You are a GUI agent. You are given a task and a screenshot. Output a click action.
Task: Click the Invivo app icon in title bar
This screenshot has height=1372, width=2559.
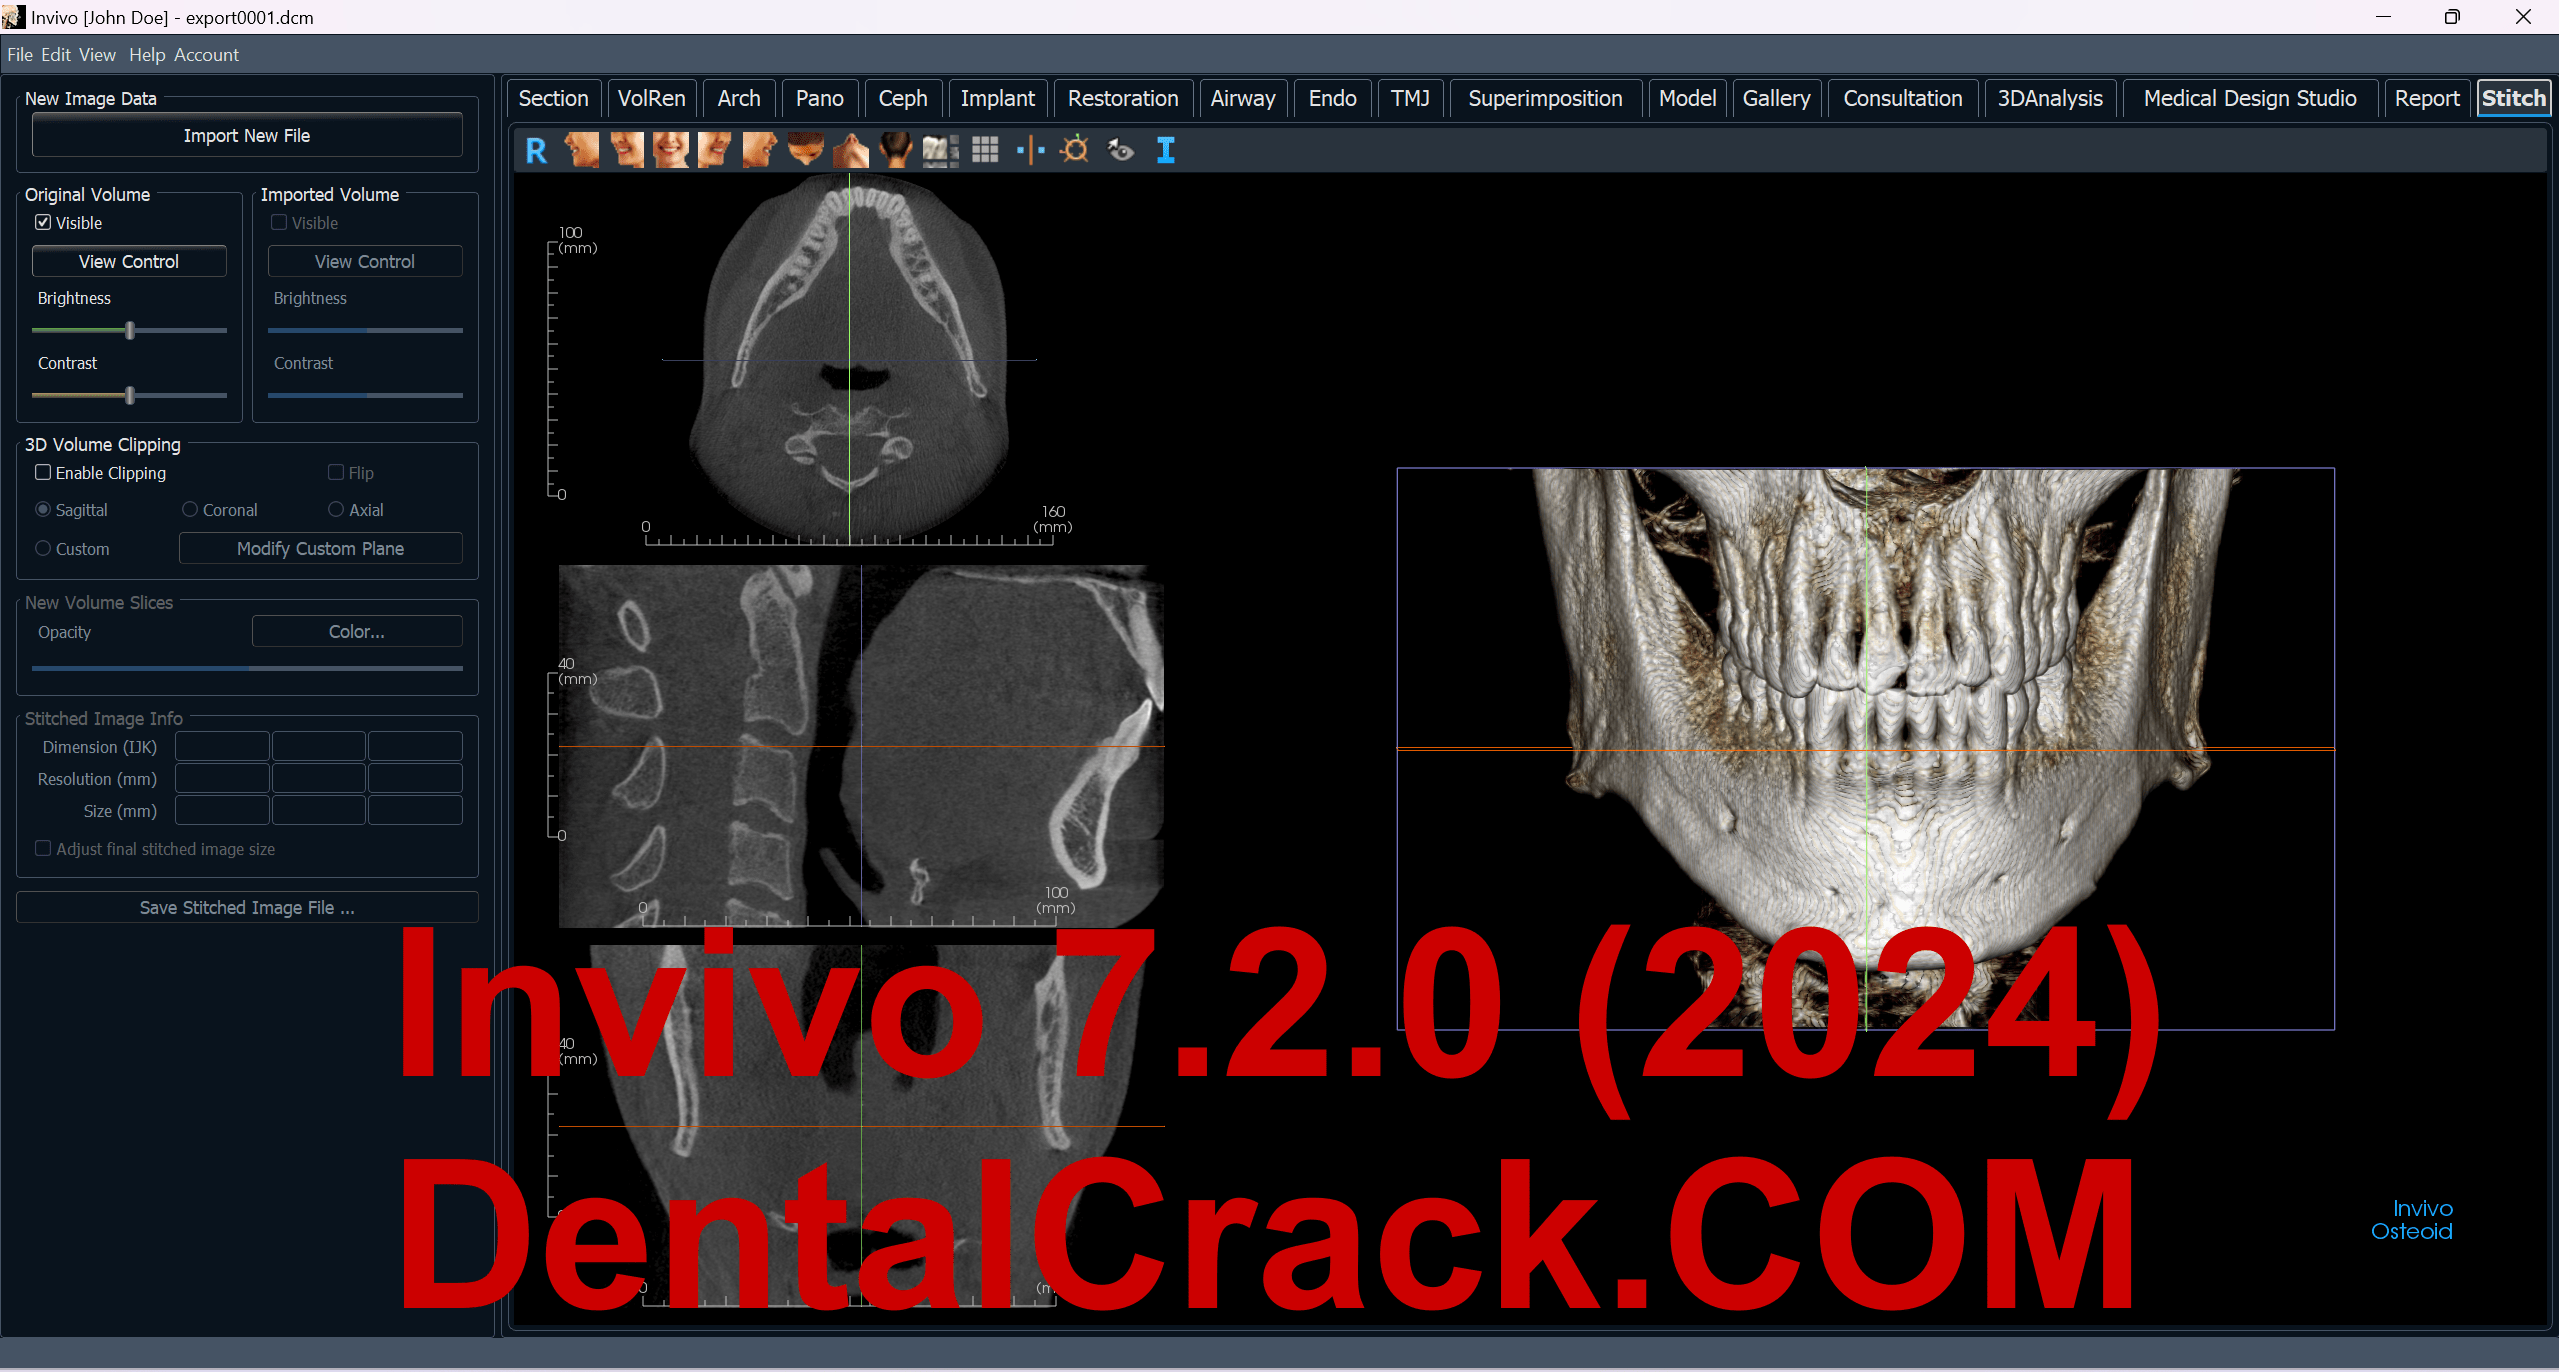pyautogui.click(x=13, y=17)
